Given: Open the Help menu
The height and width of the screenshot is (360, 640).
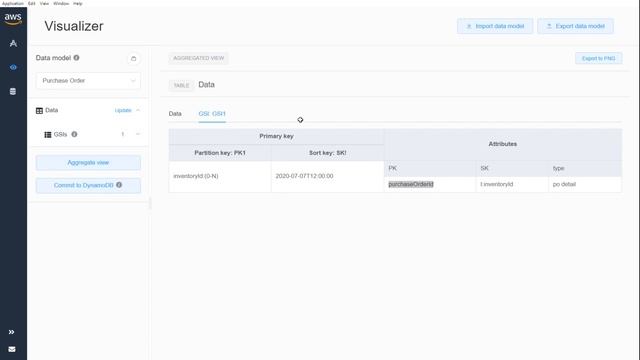Looking at the screenshot, I should (x=78, y=3).
